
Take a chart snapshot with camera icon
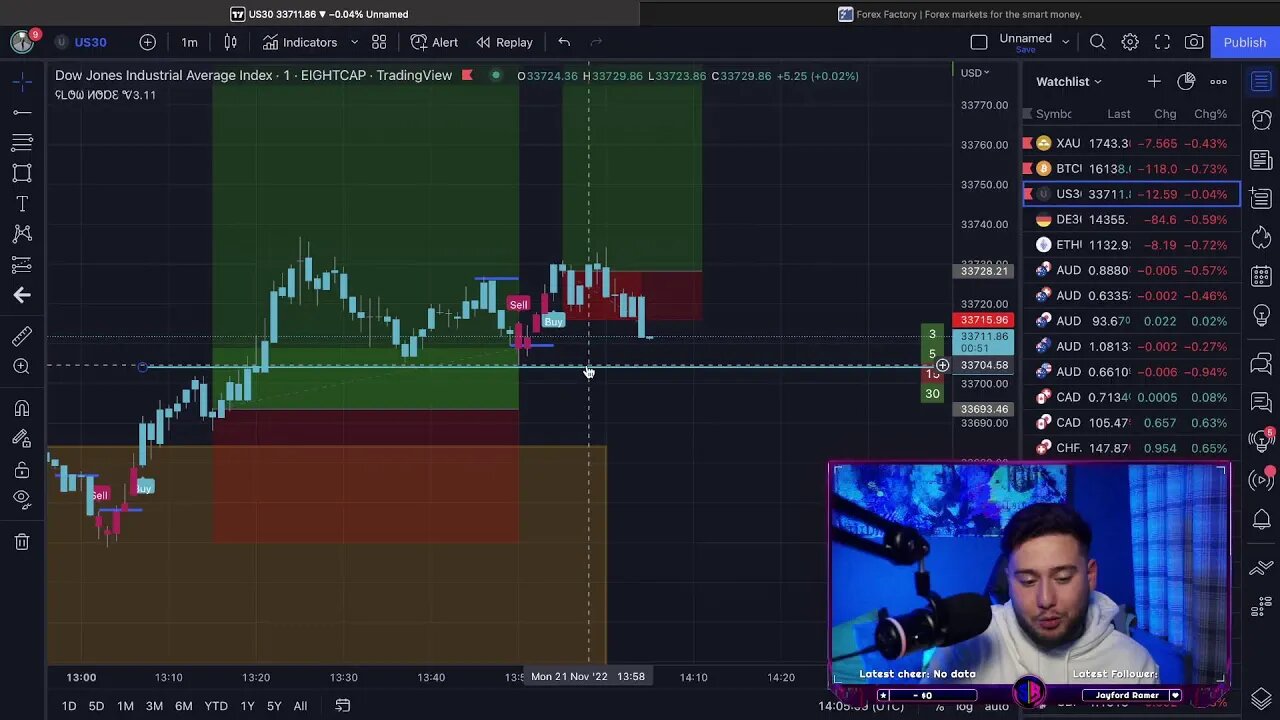[1194, 42]
